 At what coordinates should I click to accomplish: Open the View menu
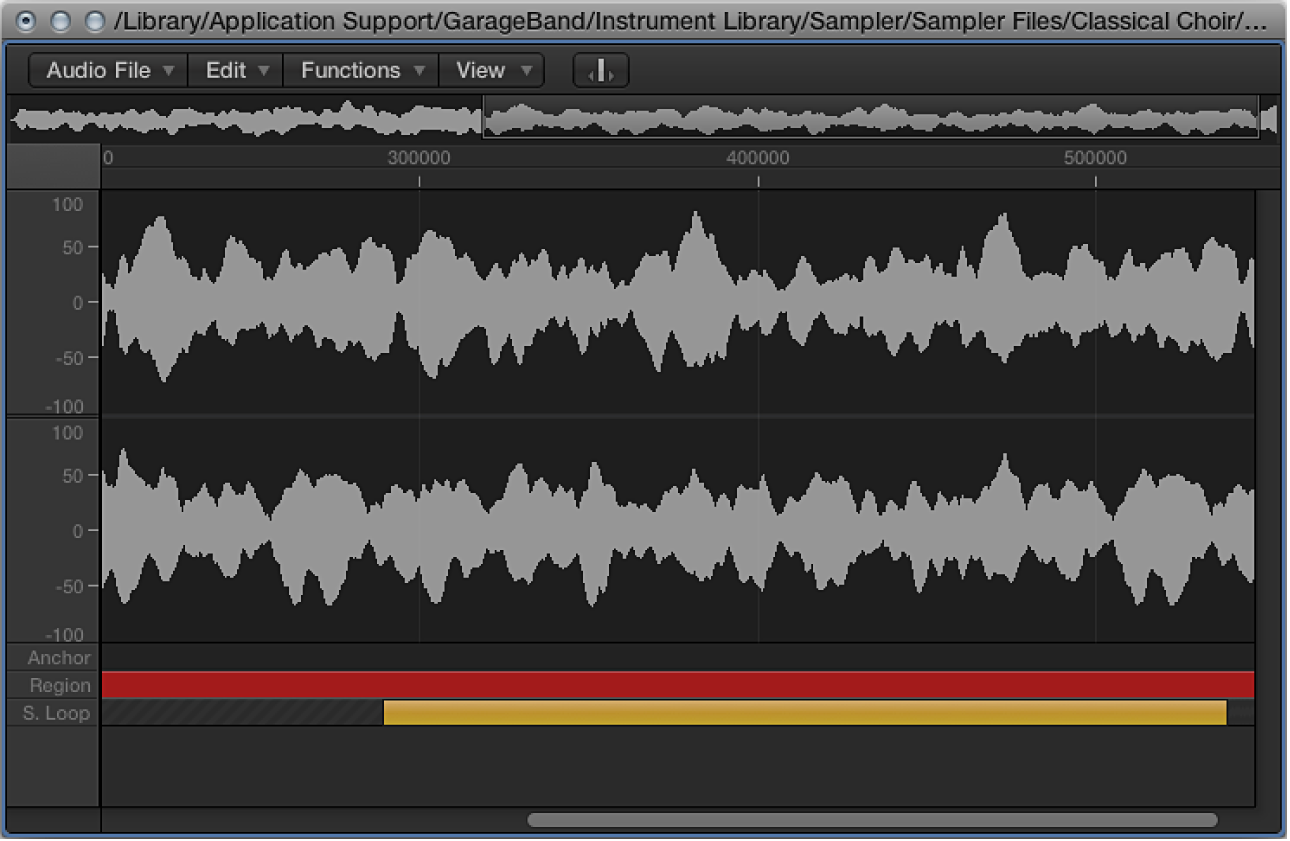481,70
